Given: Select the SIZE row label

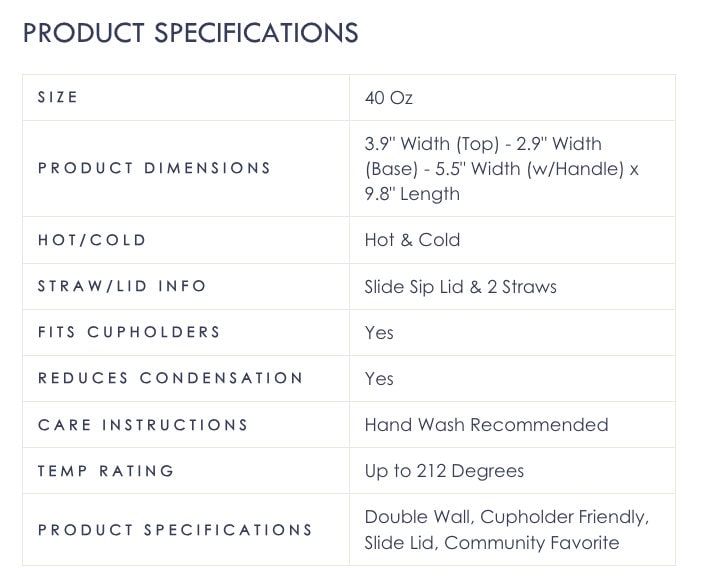Looking at the screenshot, I should pyautogui.click(x=58, y=97).
